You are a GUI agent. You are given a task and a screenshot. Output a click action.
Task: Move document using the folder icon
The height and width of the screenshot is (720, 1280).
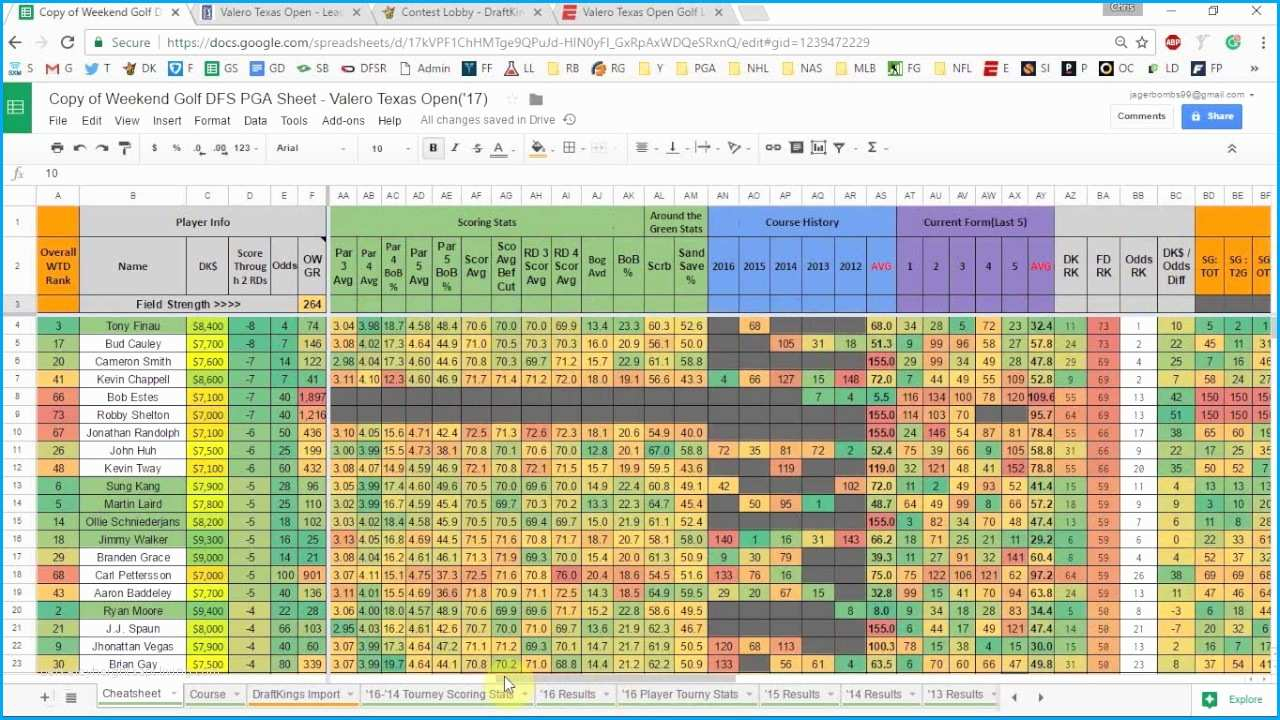point(536,99)
